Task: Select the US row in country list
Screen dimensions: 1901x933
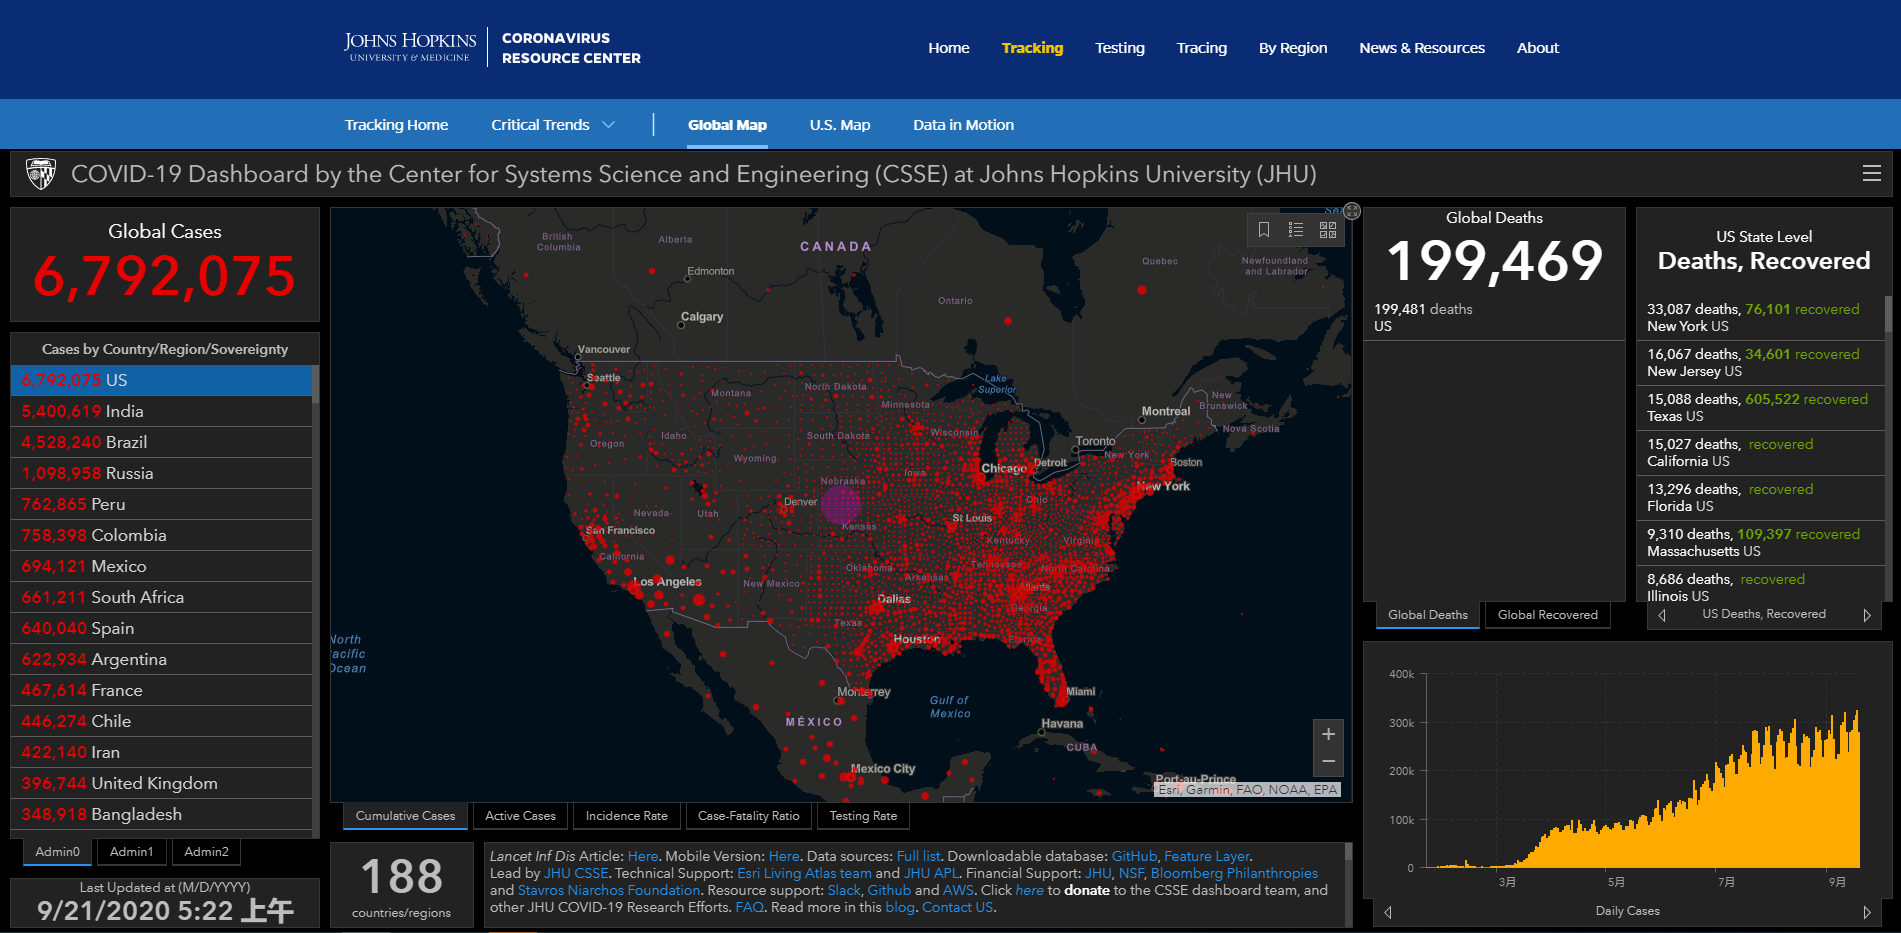Action: point(162,381)
